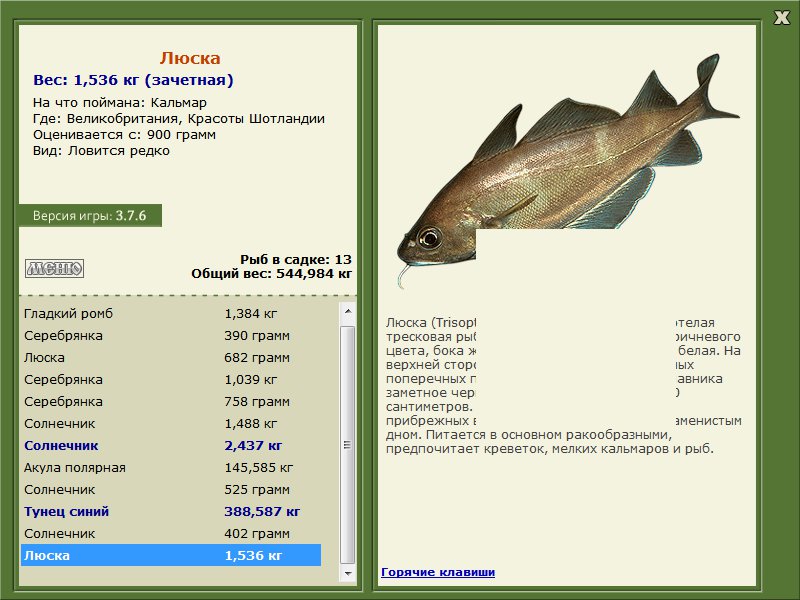Image resolution: width=800 pixels, height=600 pixels.
Task: Click Рыб в садке: 13 text
Action: pyautogui.click(x=296, y=260)
